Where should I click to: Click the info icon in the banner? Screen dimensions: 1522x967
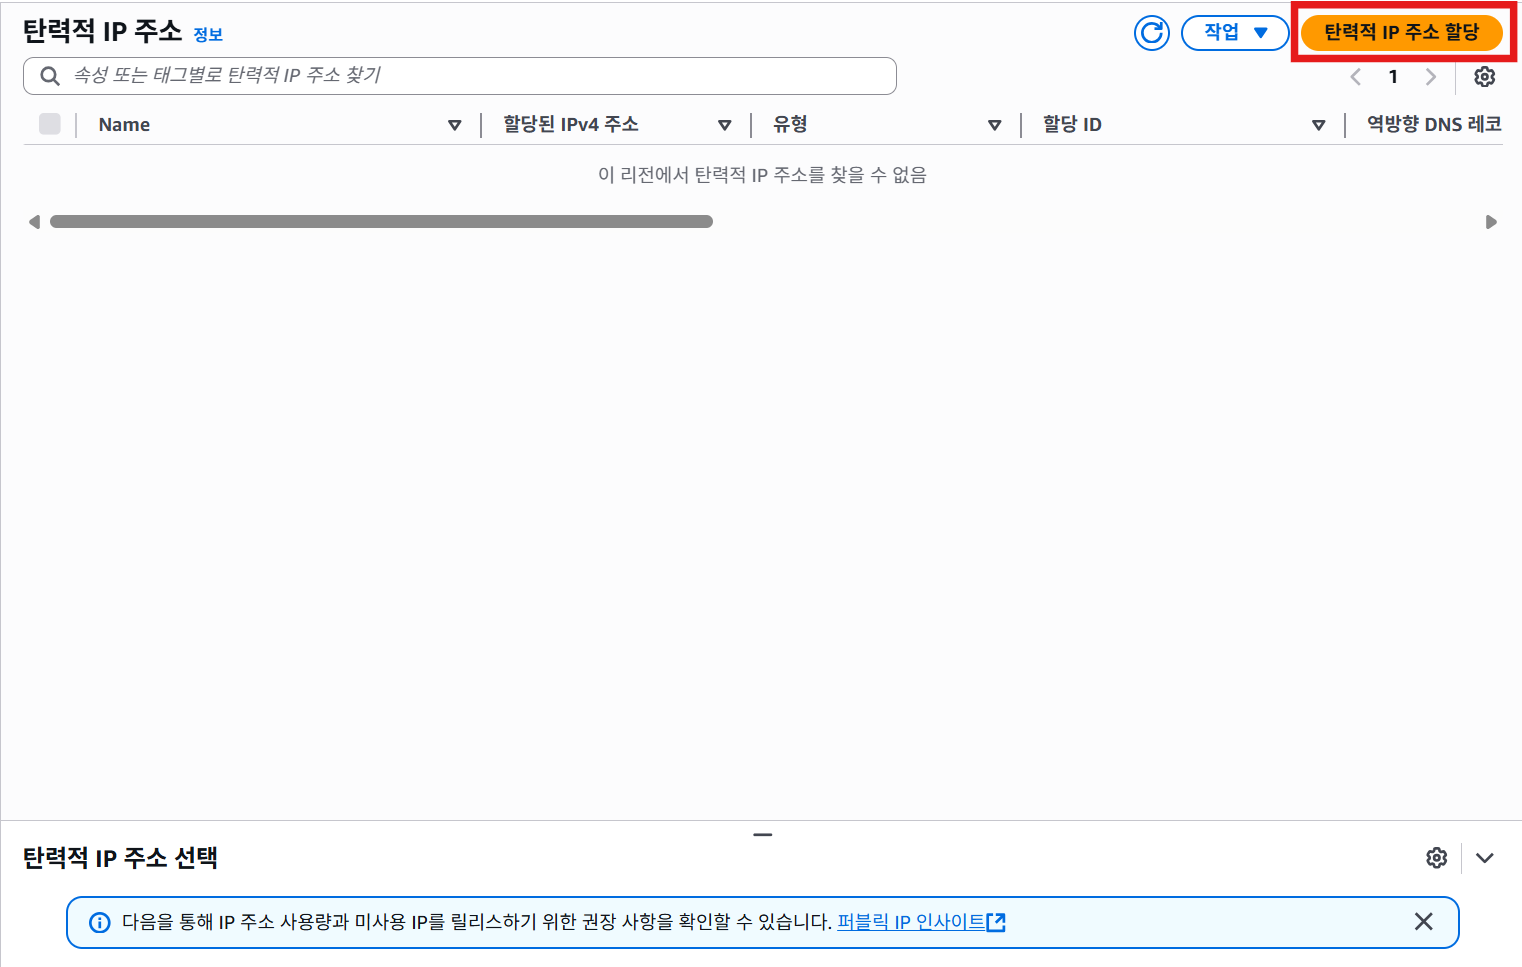point(100,922)
